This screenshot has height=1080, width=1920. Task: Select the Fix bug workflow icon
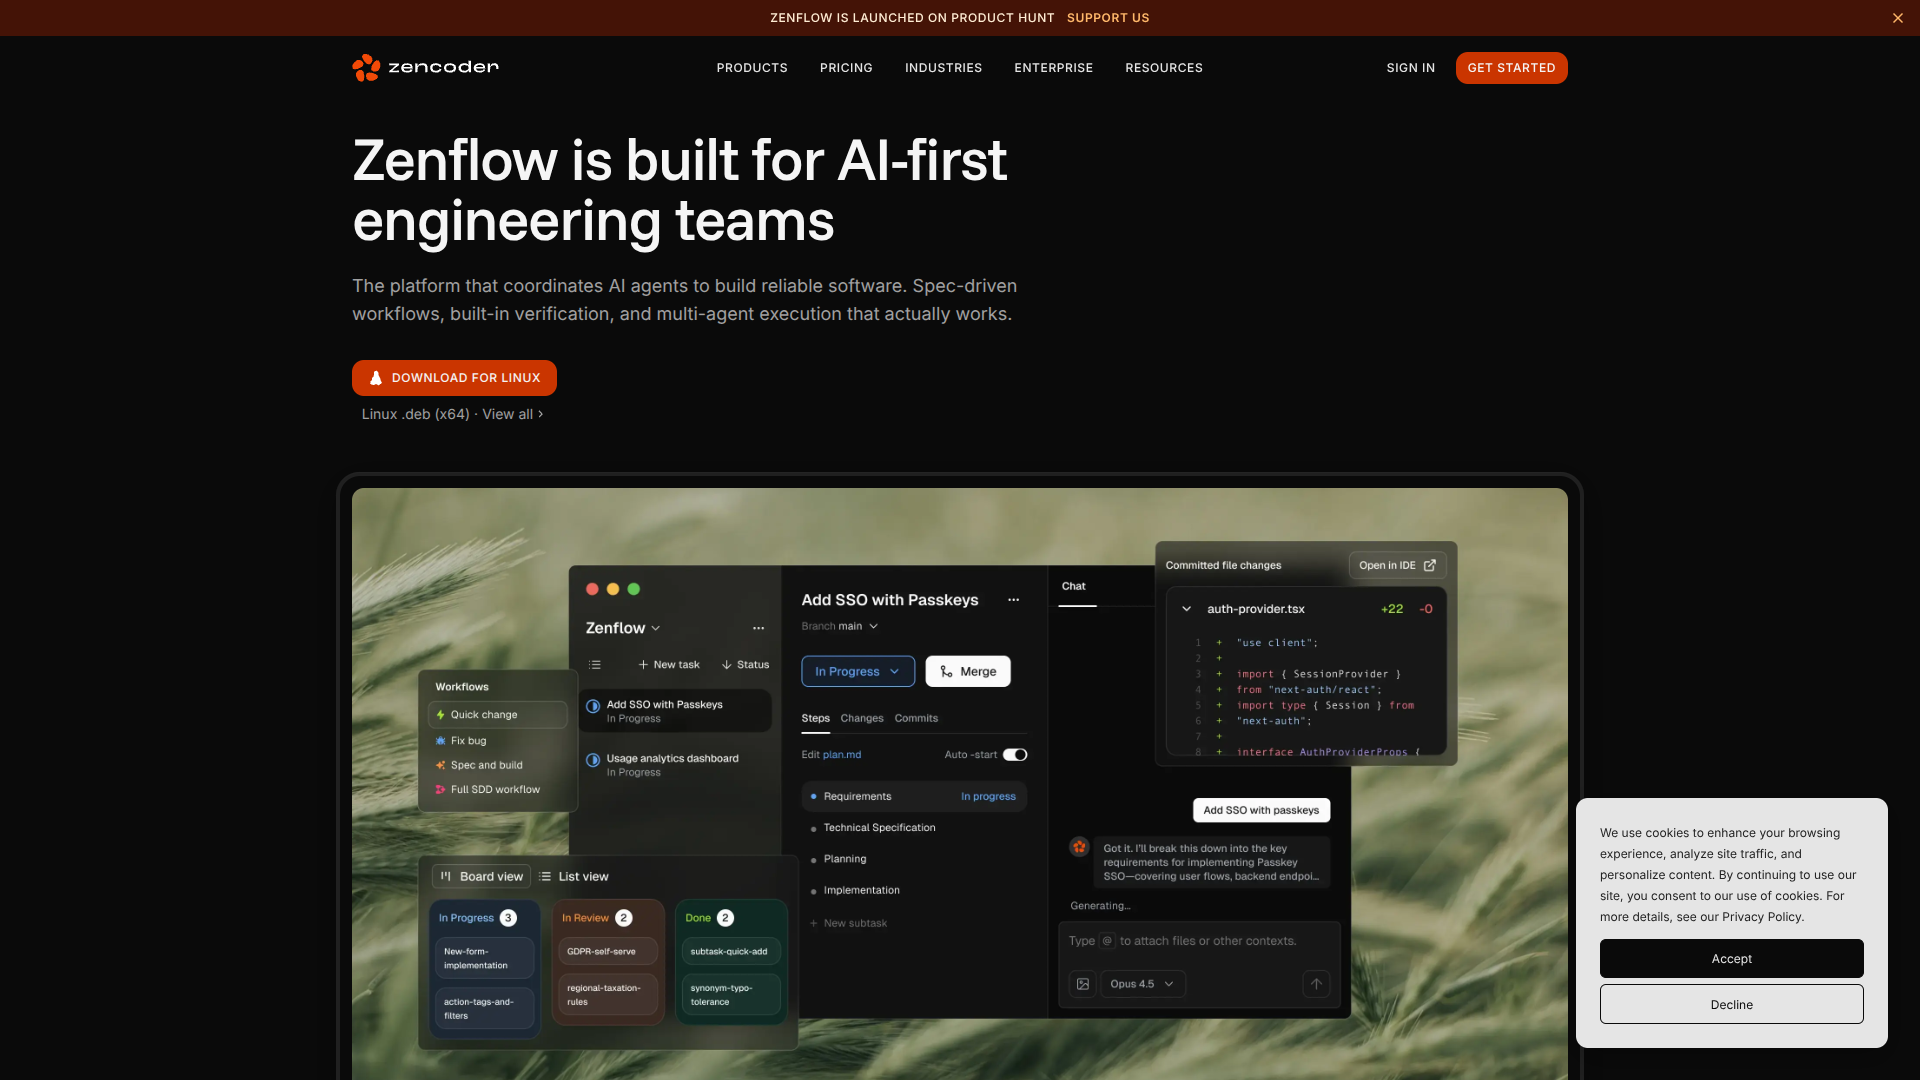pyautogui.click(x=441, y=740)
